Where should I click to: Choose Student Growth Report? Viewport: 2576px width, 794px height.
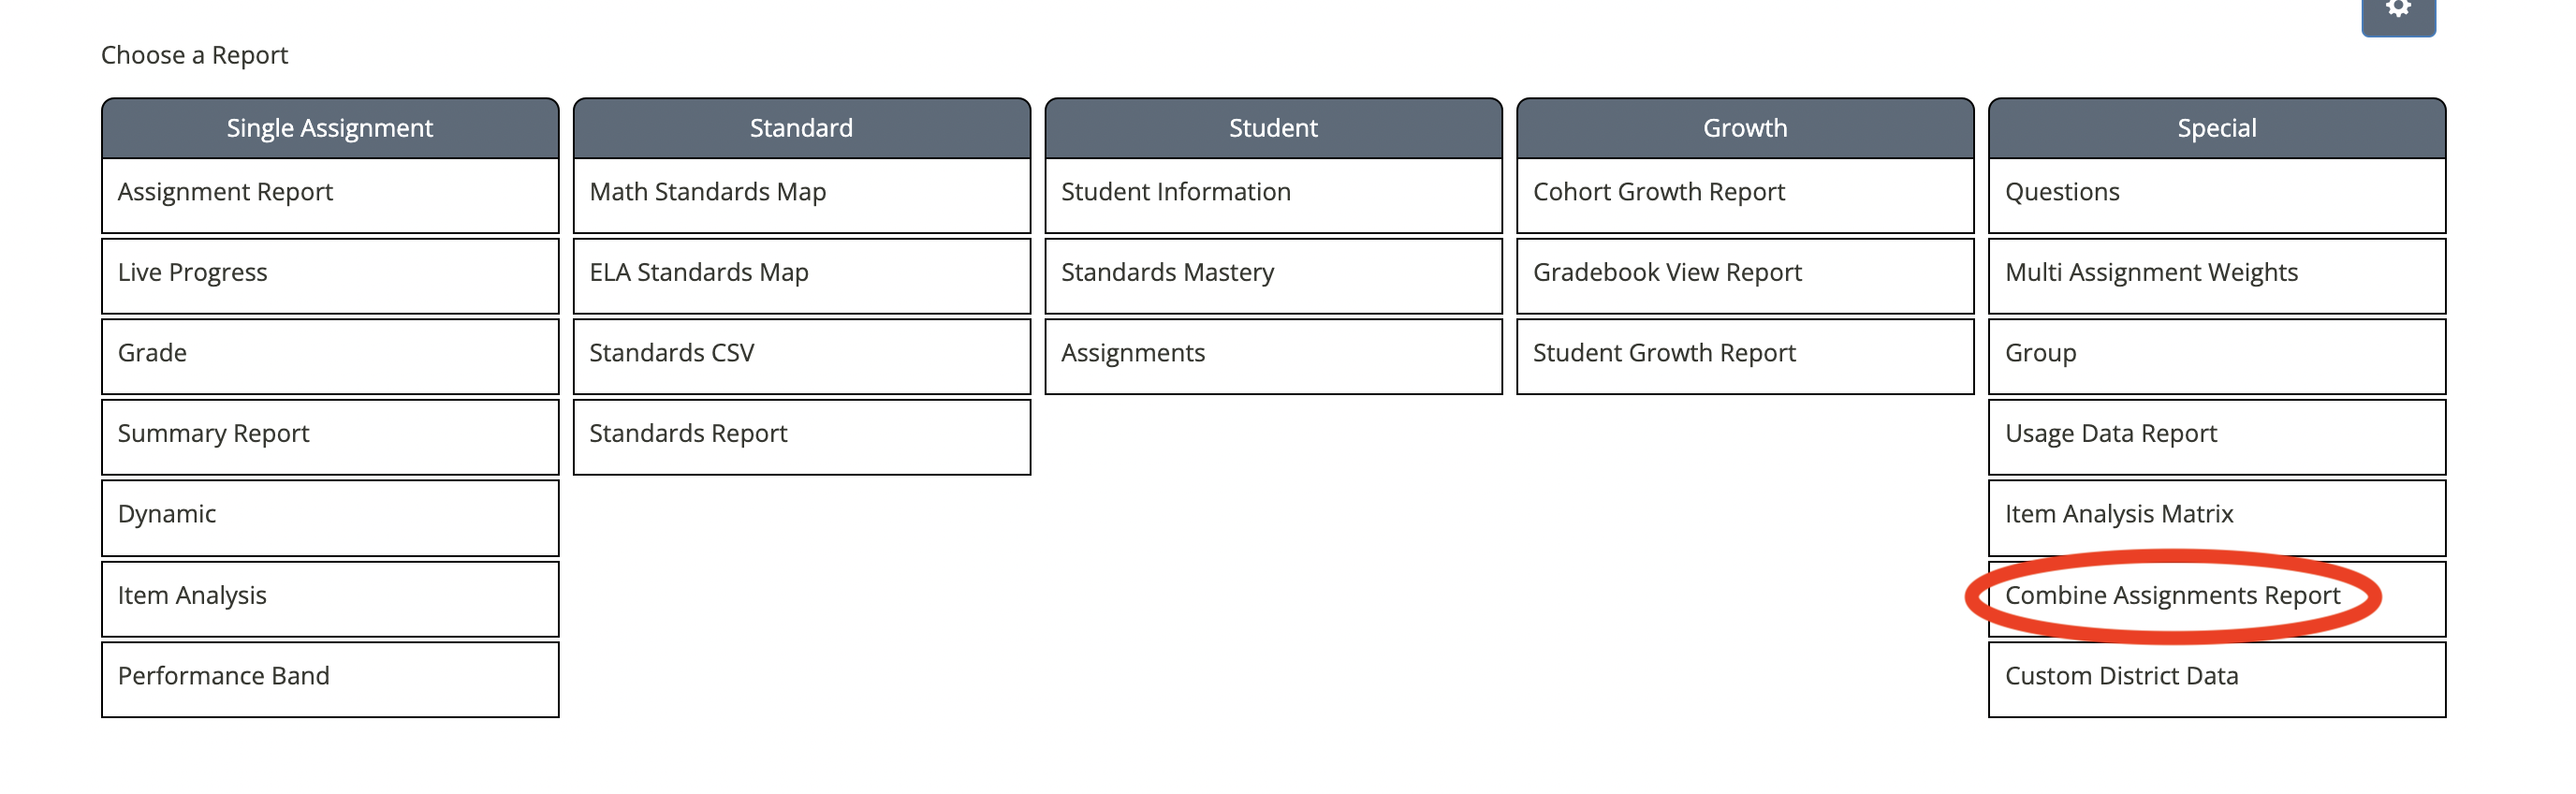(x=1744, y=355)
